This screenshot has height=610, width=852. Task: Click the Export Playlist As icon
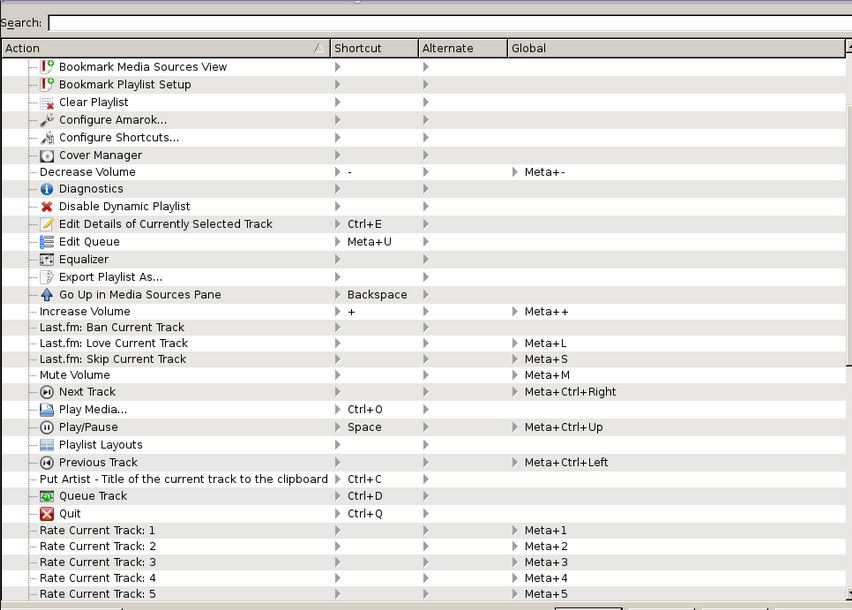(47, 277)
